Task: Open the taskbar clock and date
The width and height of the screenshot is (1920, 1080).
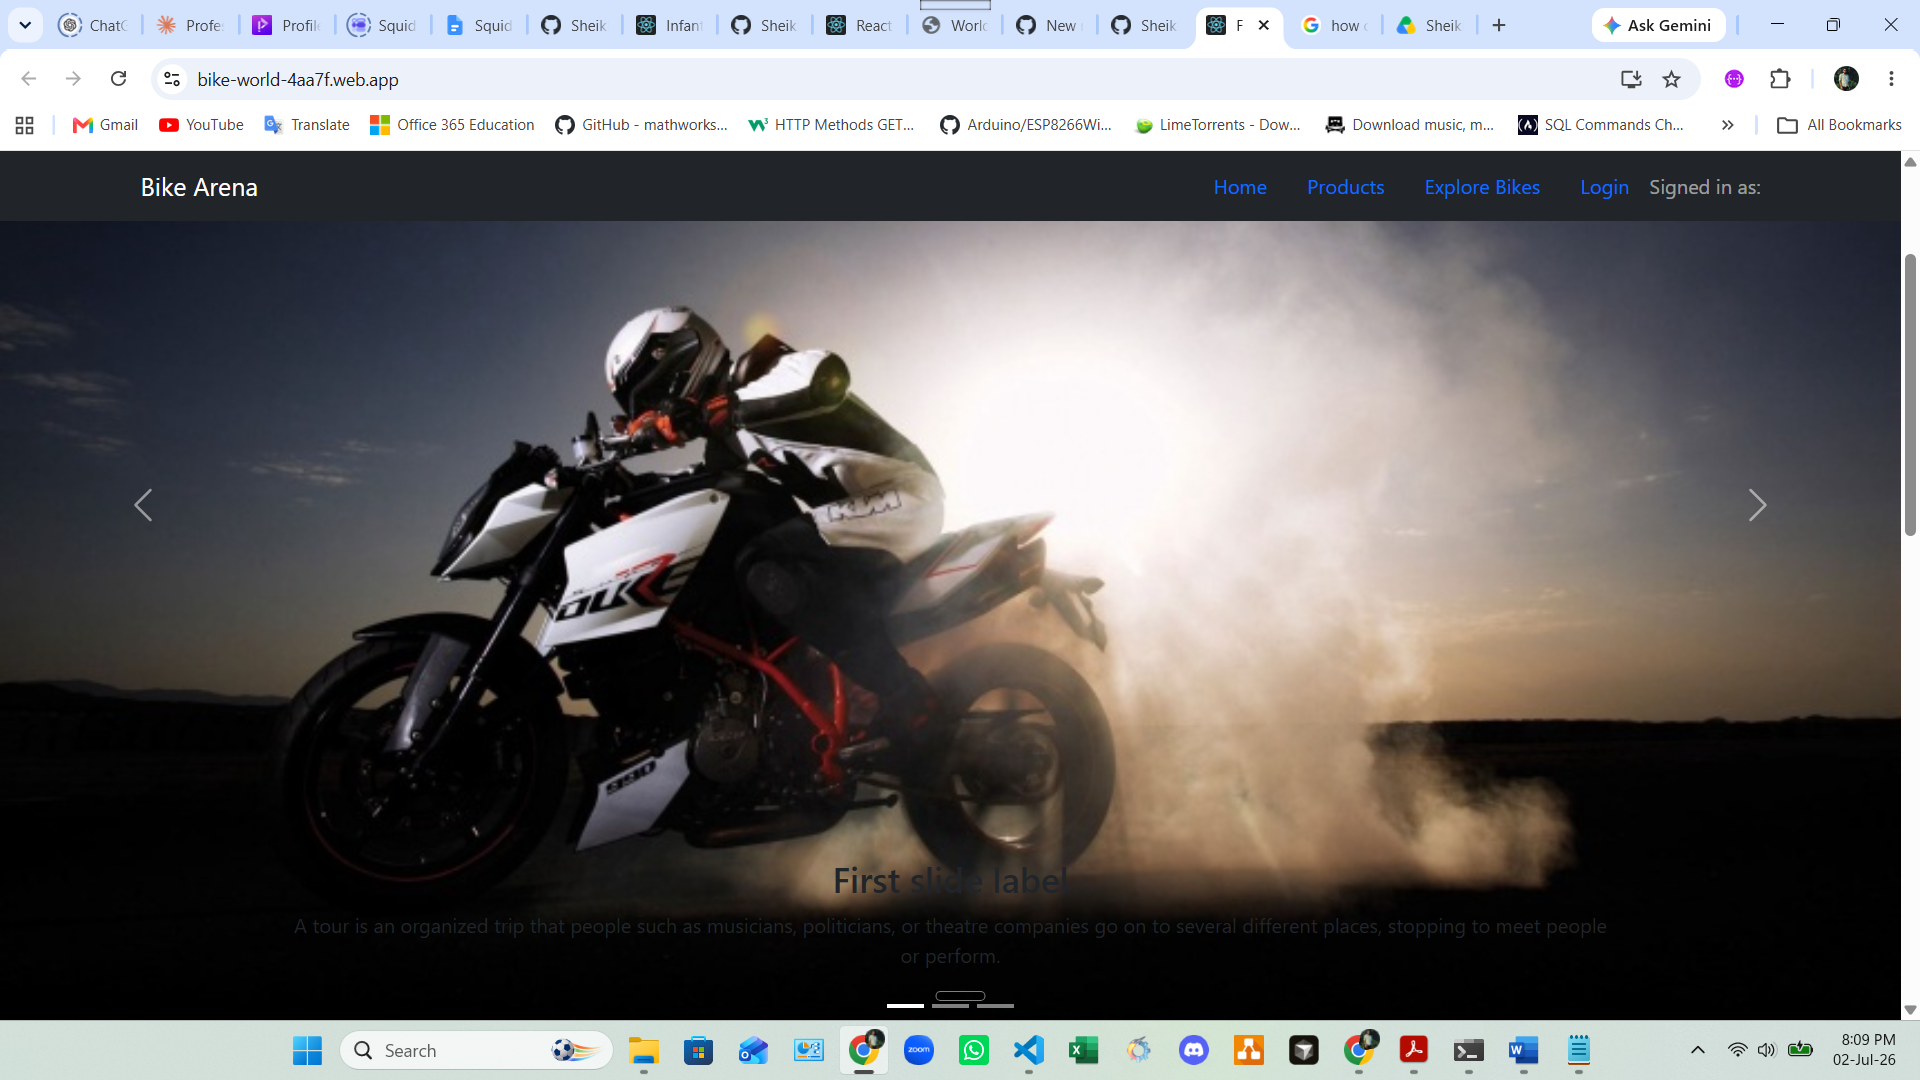Action: 1864,1050
